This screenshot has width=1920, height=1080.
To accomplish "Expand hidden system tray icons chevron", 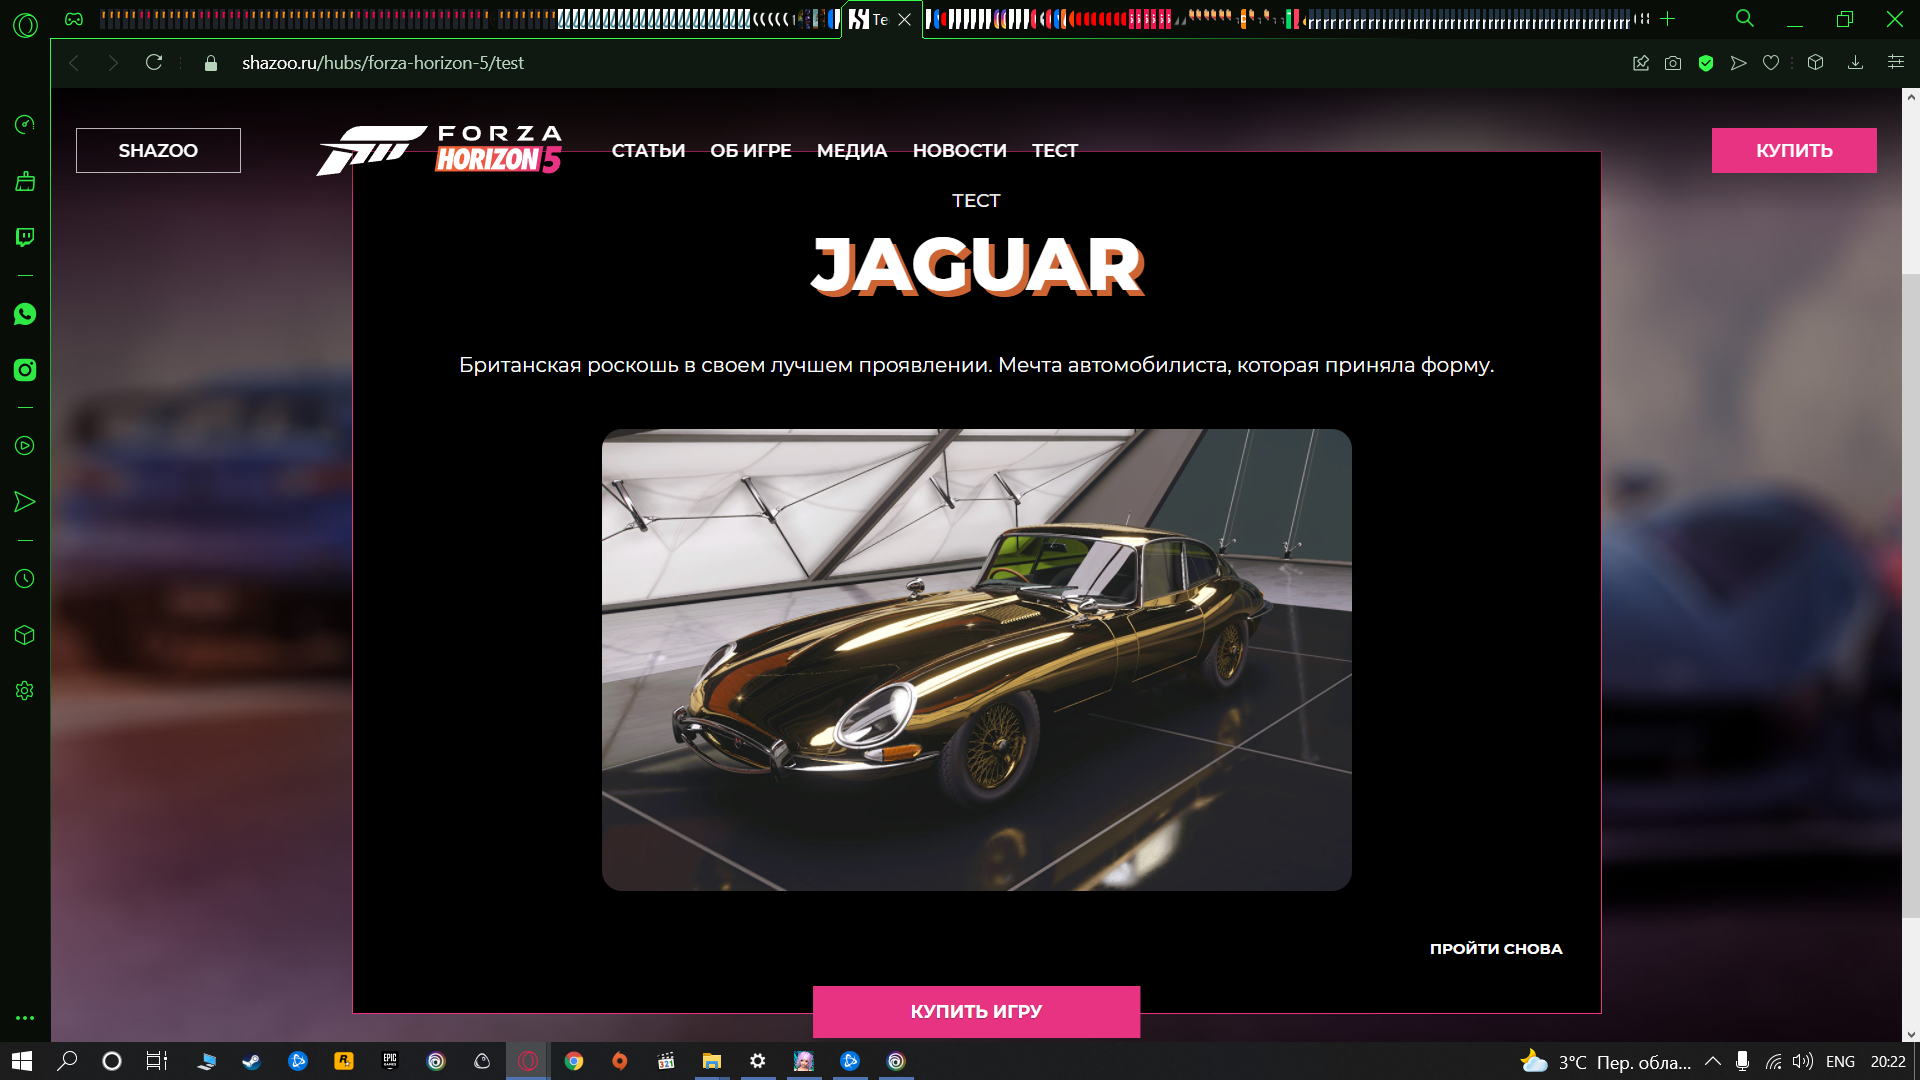I will pyautogui.click(x=1713, y=1061).
